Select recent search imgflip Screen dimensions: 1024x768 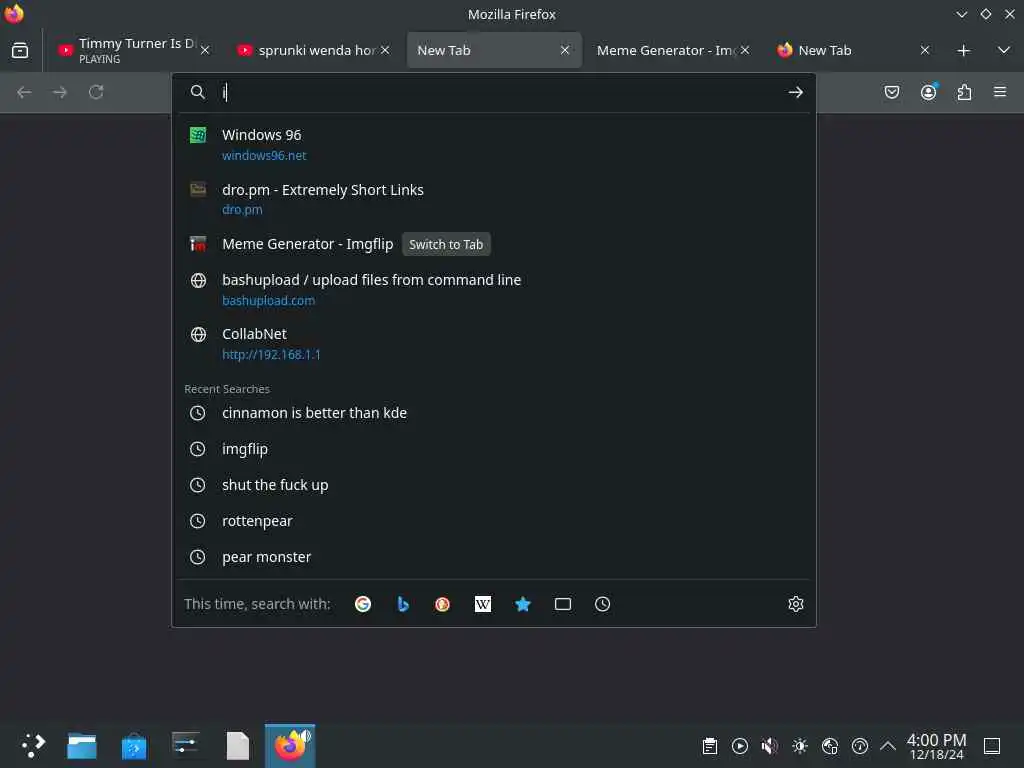click(x=494, y=449)
